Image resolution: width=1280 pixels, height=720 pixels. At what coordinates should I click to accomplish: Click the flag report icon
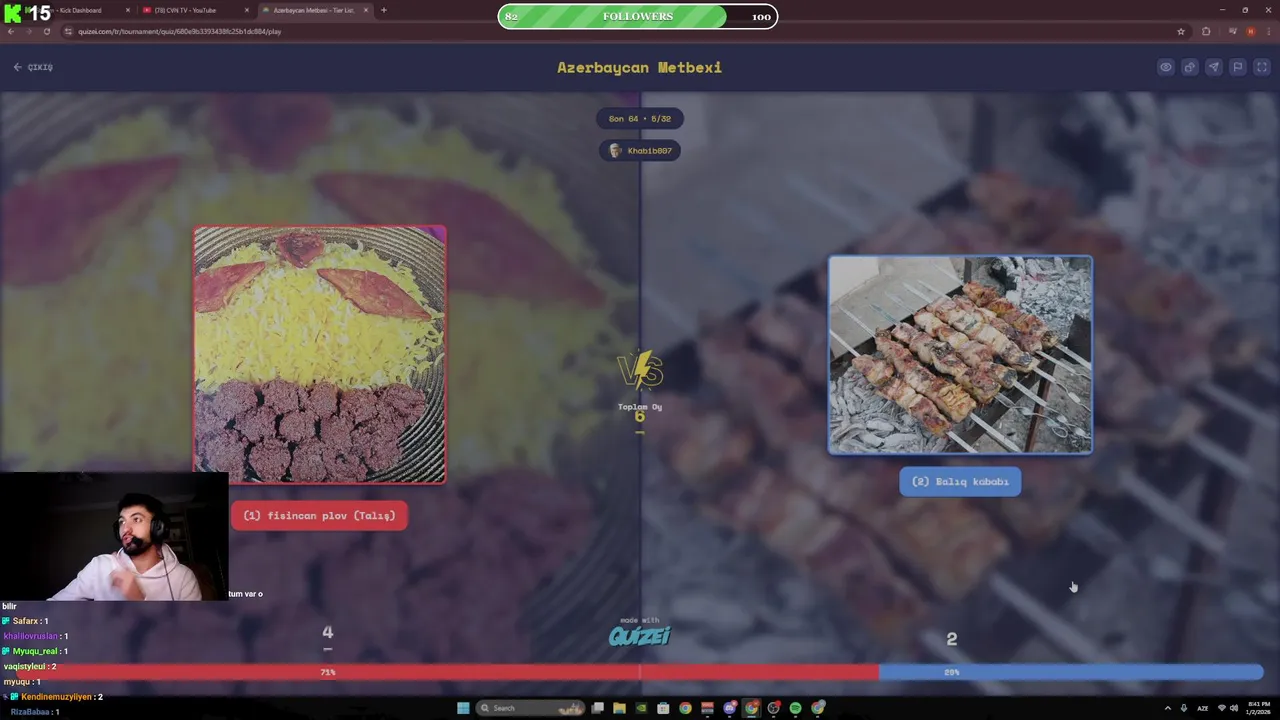[x=1238, y=67]
